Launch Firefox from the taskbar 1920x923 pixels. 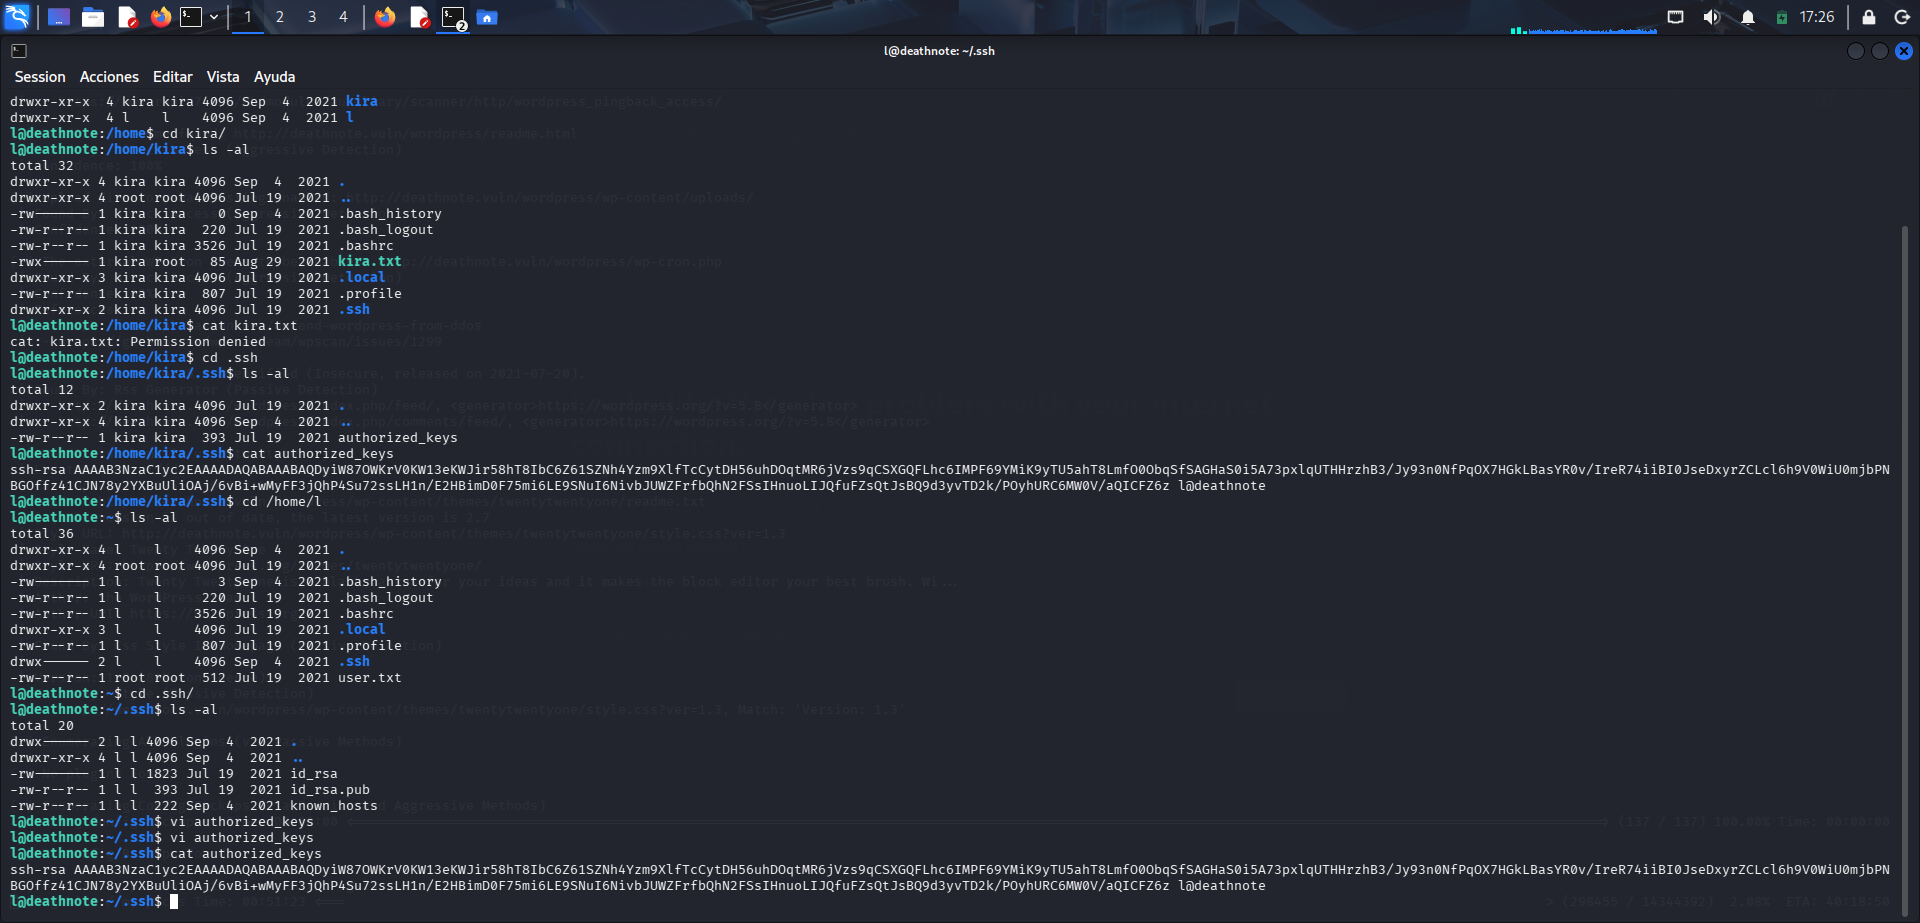(161, 16)
